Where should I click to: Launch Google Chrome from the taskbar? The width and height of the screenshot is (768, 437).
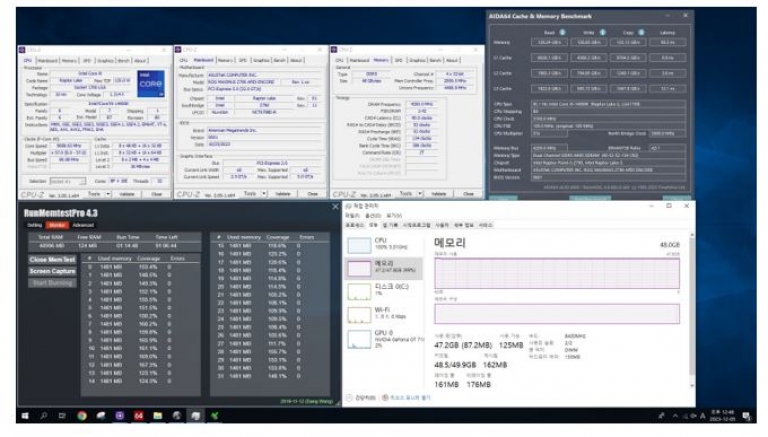pos(82,415)
